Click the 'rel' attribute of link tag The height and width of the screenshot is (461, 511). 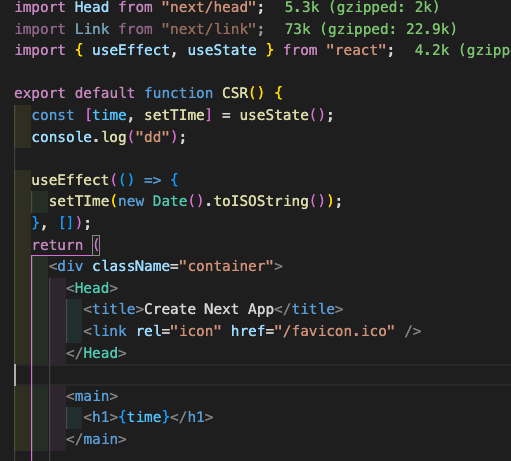coord(148,331)
